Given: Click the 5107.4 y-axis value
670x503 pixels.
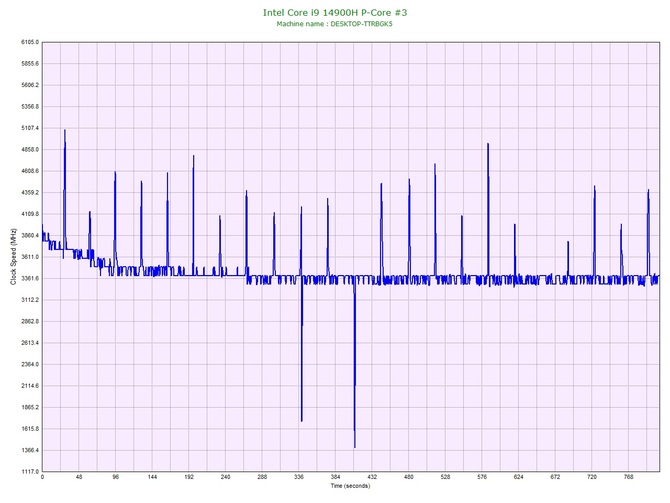Looking at the screenshot, I should point(30,128).
